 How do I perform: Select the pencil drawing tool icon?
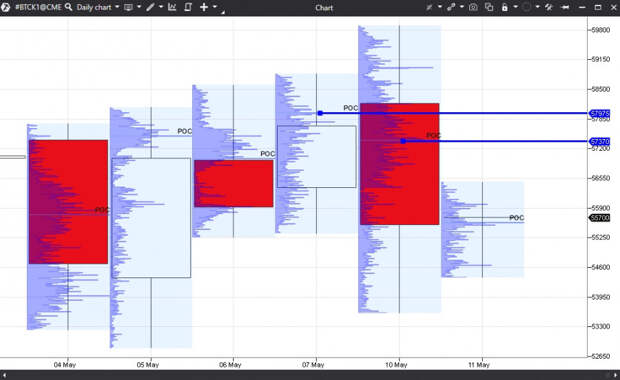click(x=151, y=7)
